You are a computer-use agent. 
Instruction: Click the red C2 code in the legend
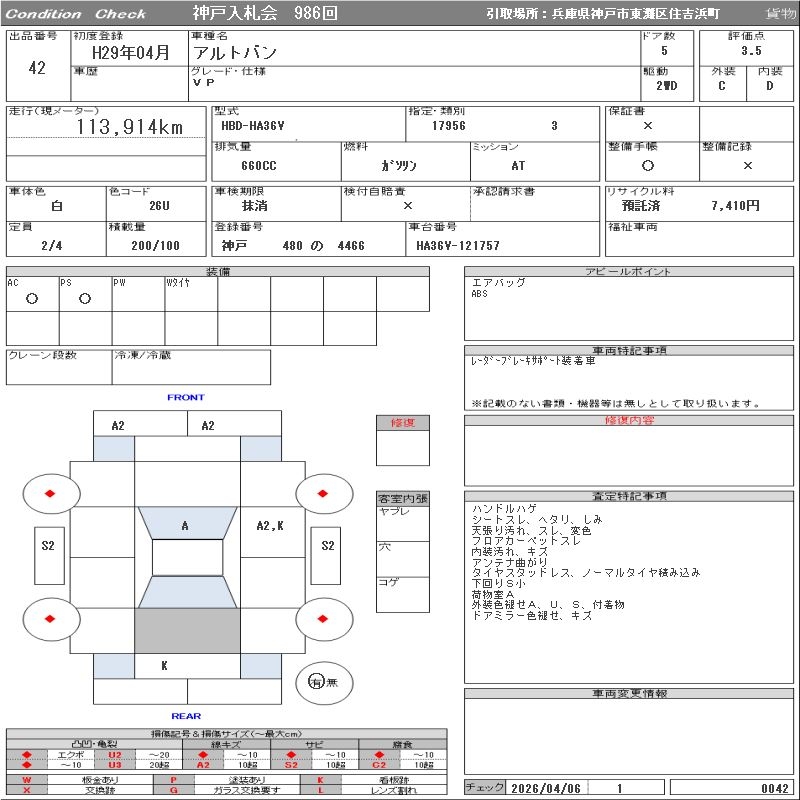coord(379,765)
